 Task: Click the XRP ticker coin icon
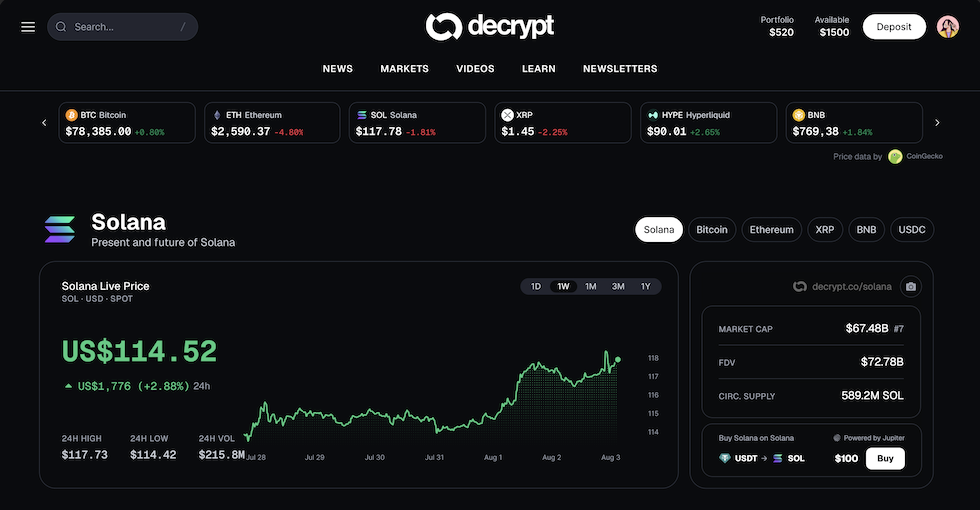(x=508, y=115)
